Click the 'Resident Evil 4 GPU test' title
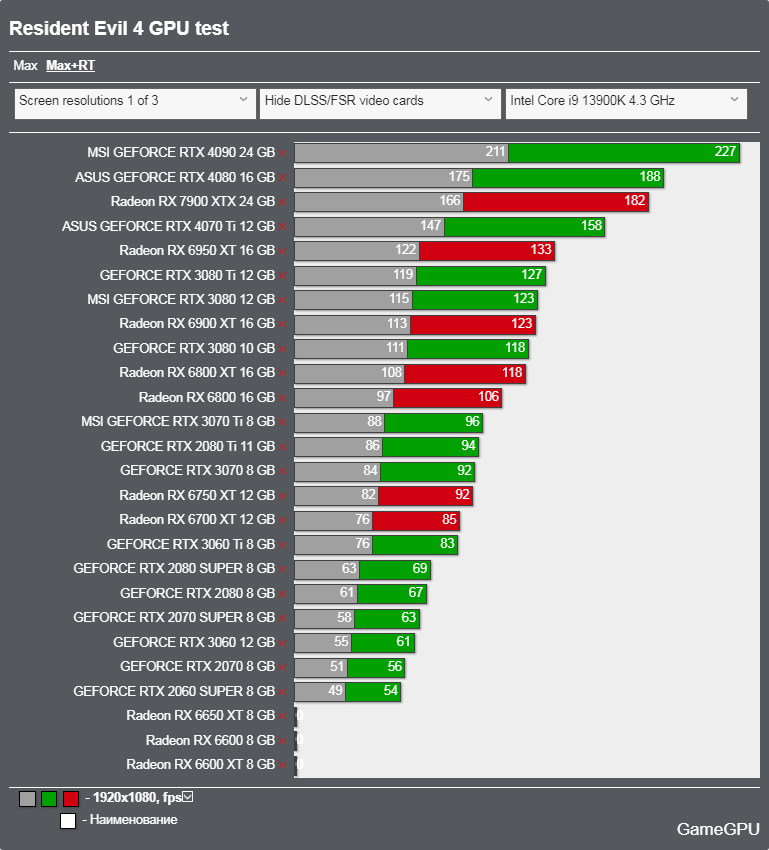 (119, 28)
